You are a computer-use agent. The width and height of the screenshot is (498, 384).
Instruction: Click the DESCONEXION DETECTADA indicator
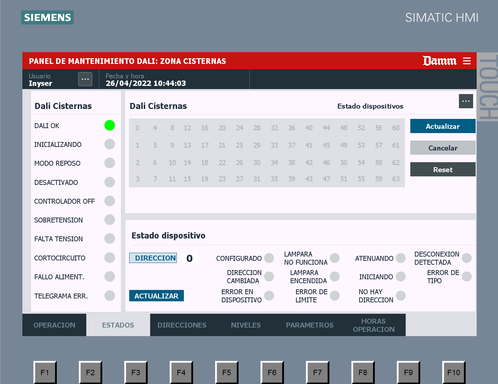click(467, 258)
